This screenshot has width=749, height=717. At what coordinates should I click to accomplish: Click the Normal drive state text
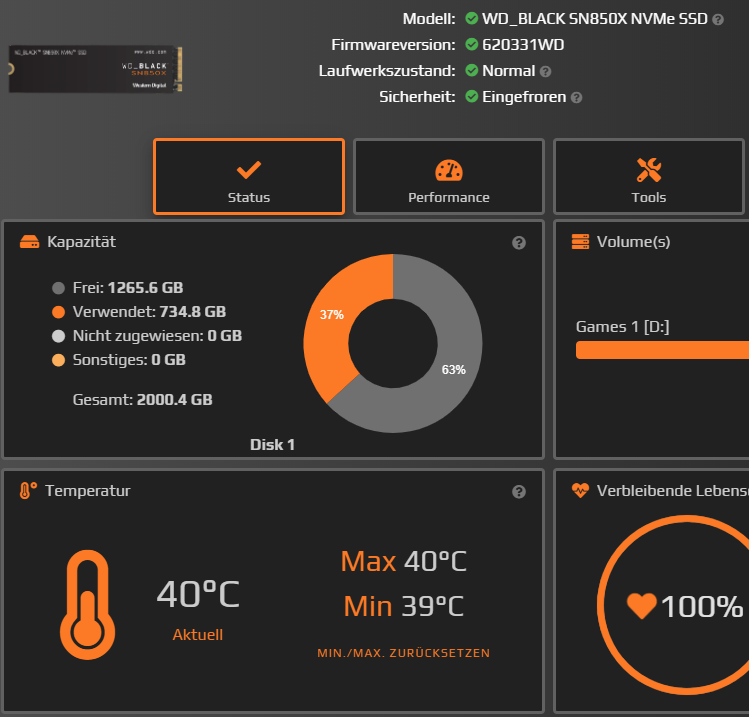point(509,71)
